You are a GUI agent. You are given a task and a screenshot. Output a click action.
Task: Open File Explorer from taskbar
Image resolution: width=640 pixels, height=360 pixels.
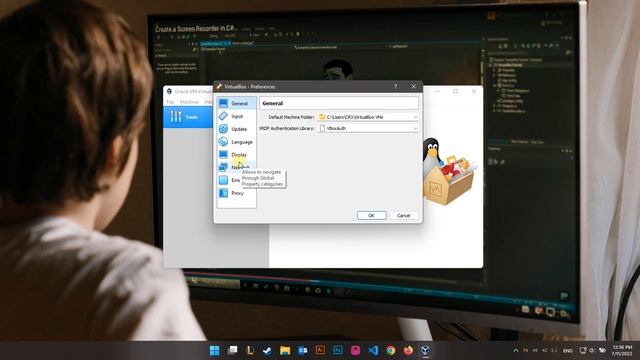[x=285, y=350]
